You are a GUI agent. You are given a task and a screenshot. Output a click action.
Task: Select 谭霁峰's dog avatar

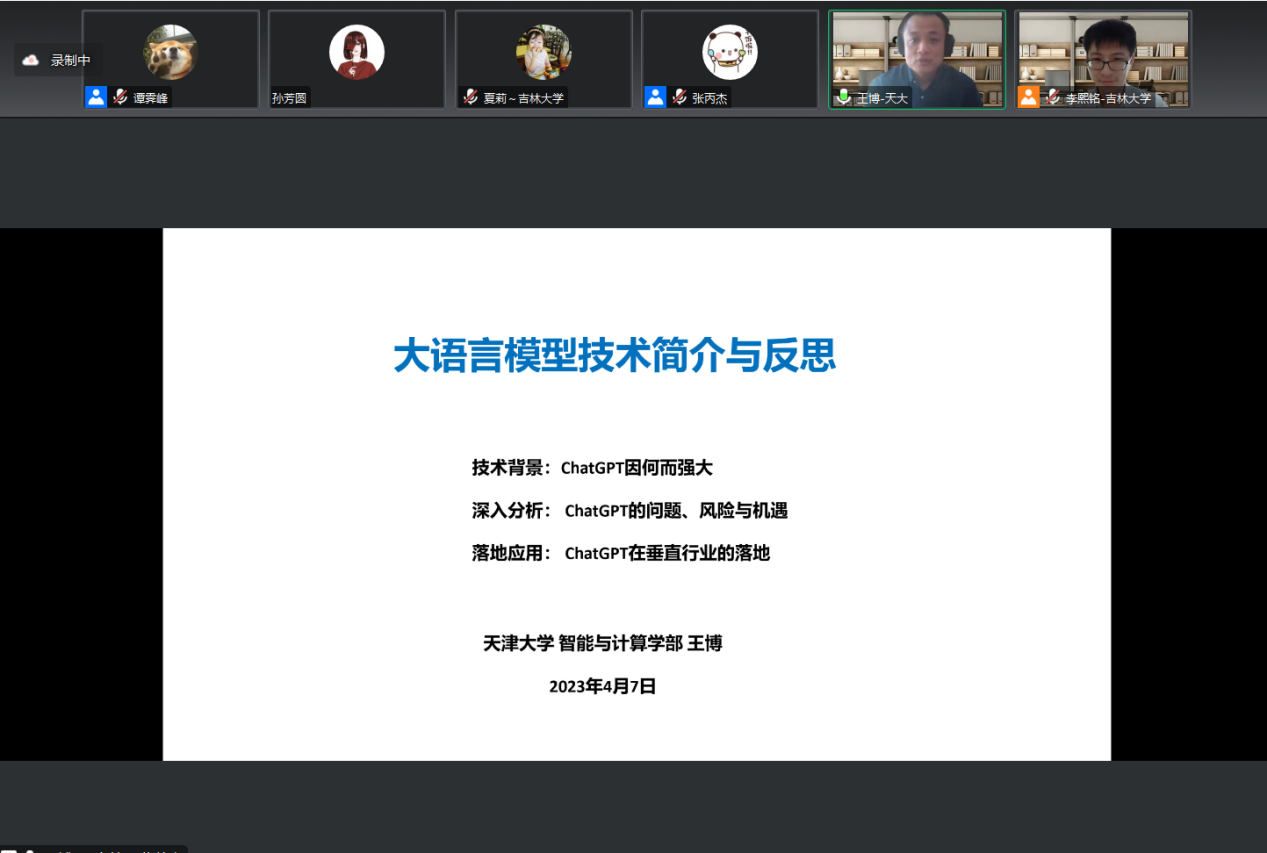pyautogui.click(x=170, y=52)
